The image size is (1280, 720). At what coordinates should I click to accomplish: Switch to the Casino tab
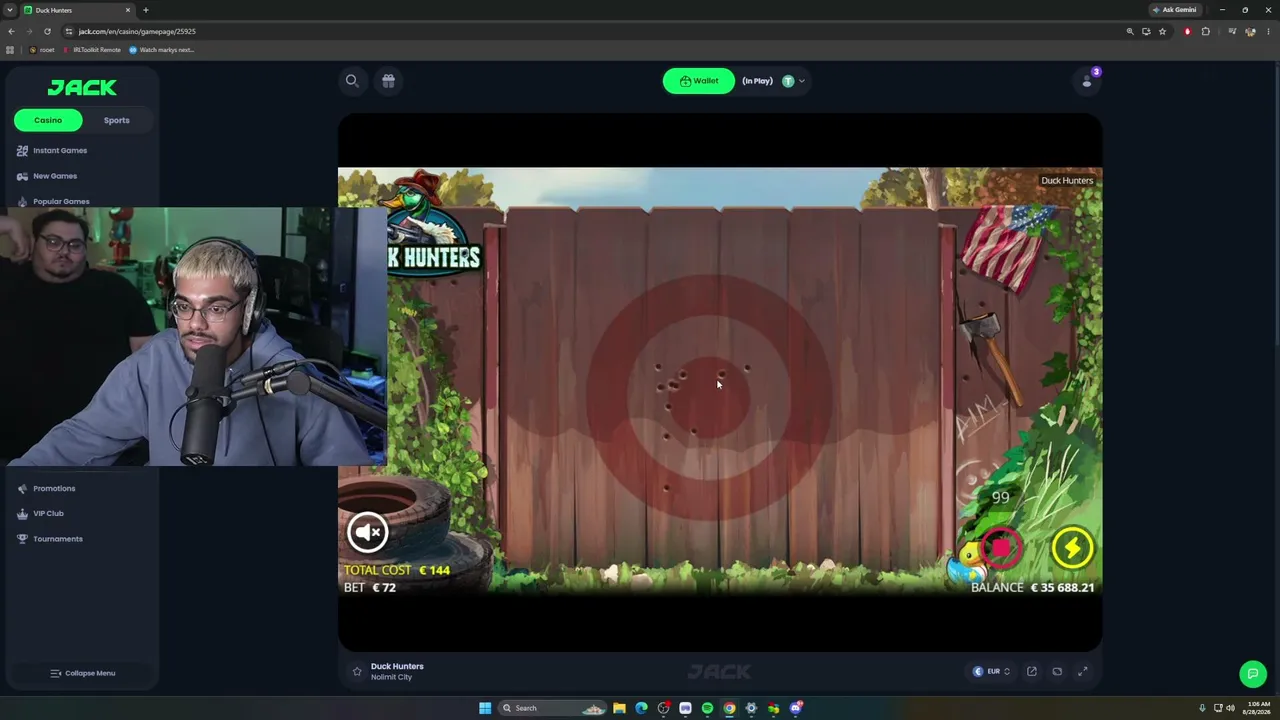tap(48, 120)
